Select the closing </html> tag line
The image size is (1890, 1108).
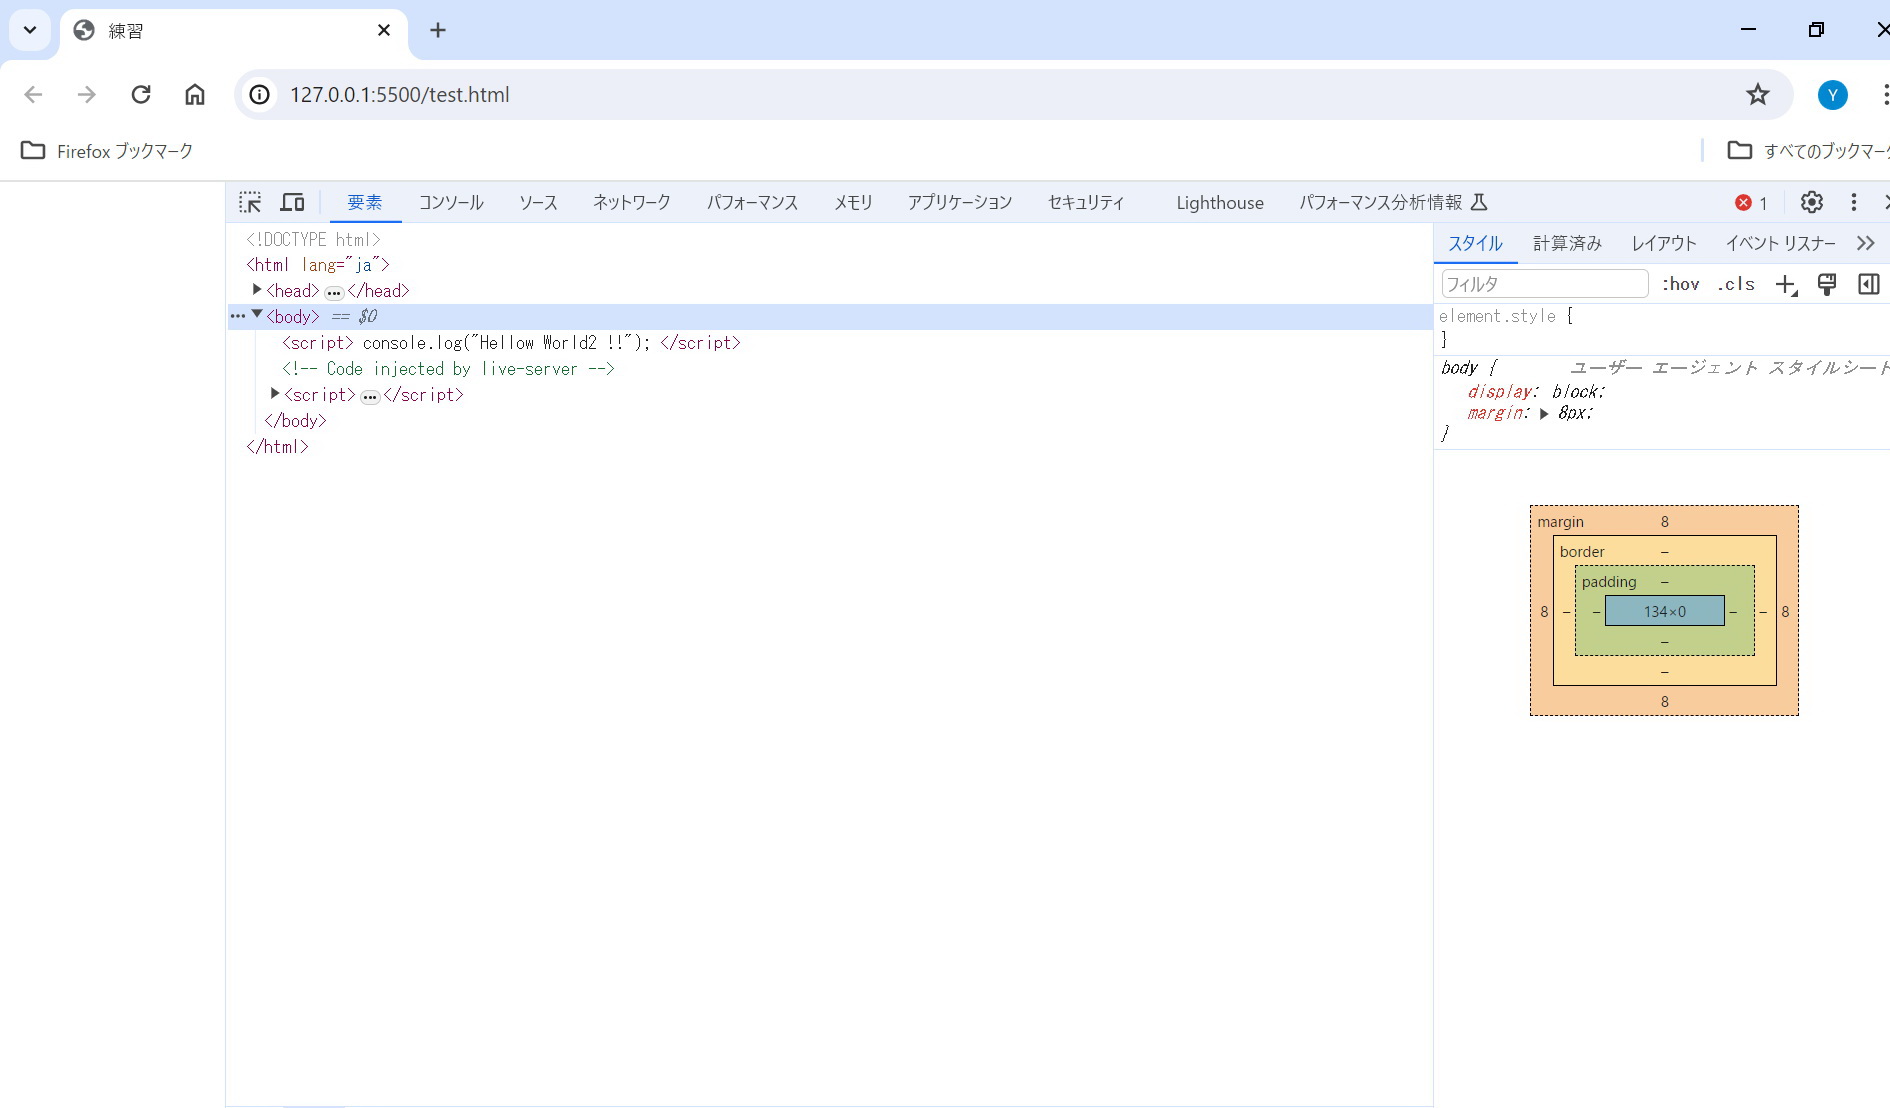[x=277, y=447]
